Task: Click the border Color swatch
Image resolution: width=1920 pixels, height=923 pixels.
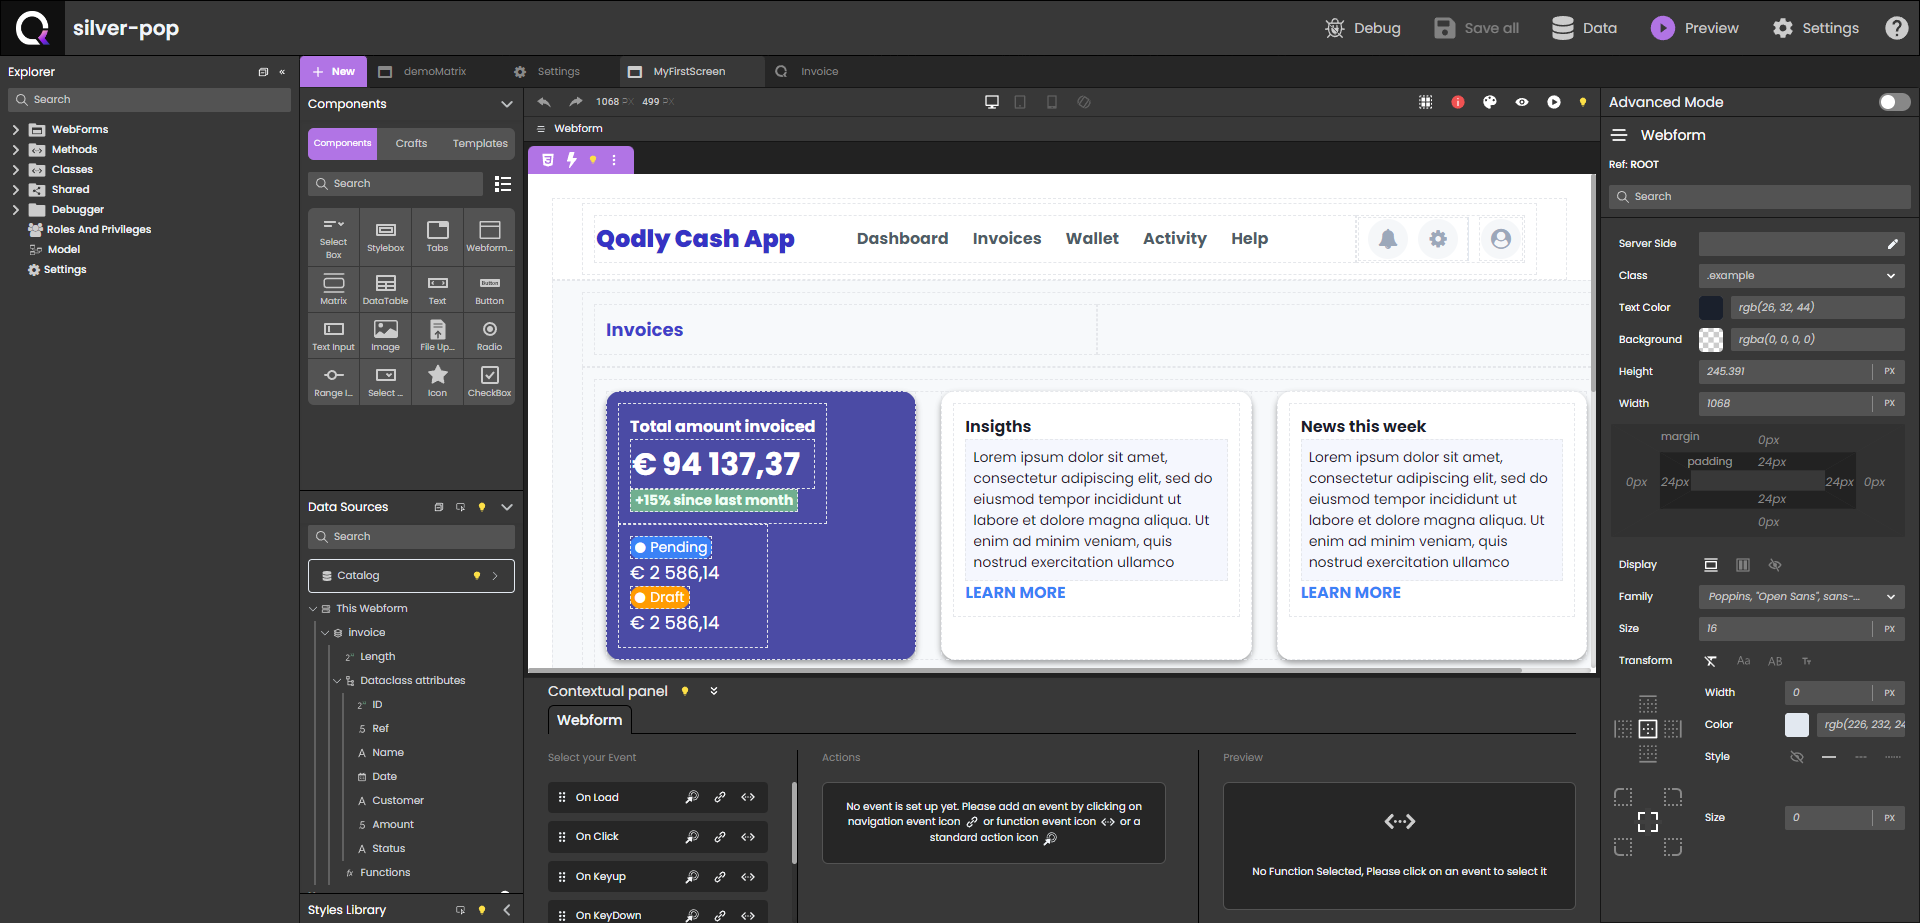Action: click(1797, 725)
